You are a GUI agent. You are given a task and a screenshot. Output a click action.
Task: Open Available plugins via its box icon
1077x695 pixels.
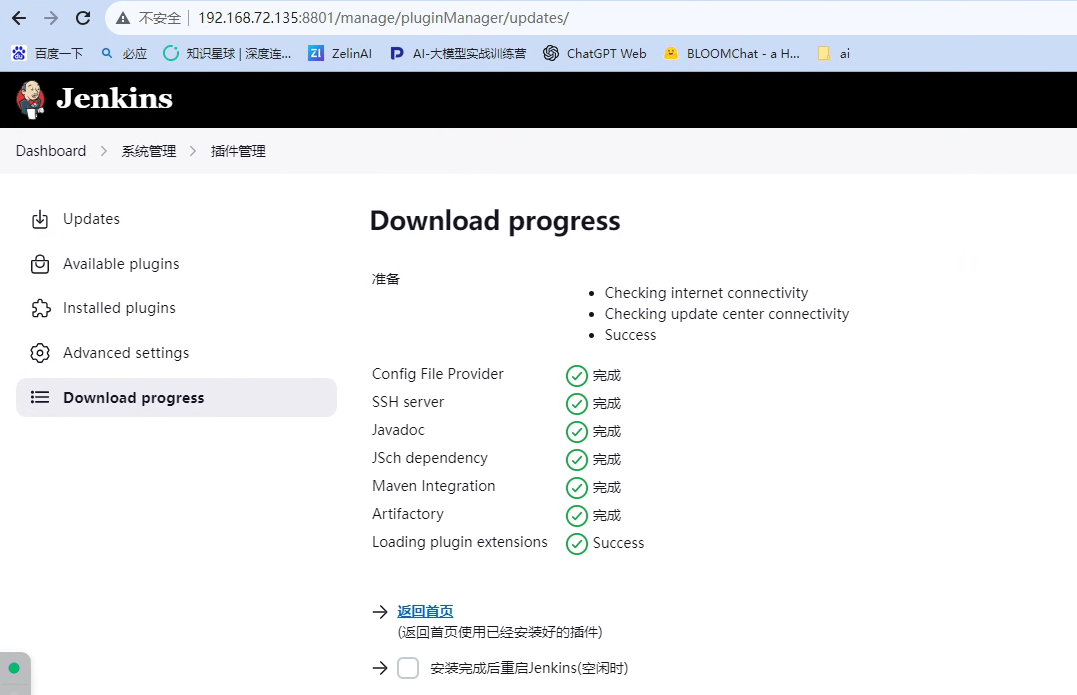(x=40, y=263)
